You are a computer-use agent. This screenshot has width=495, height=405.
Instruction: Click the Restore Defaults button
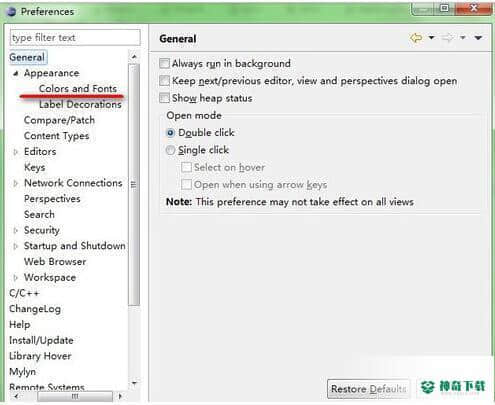point(368,389)
